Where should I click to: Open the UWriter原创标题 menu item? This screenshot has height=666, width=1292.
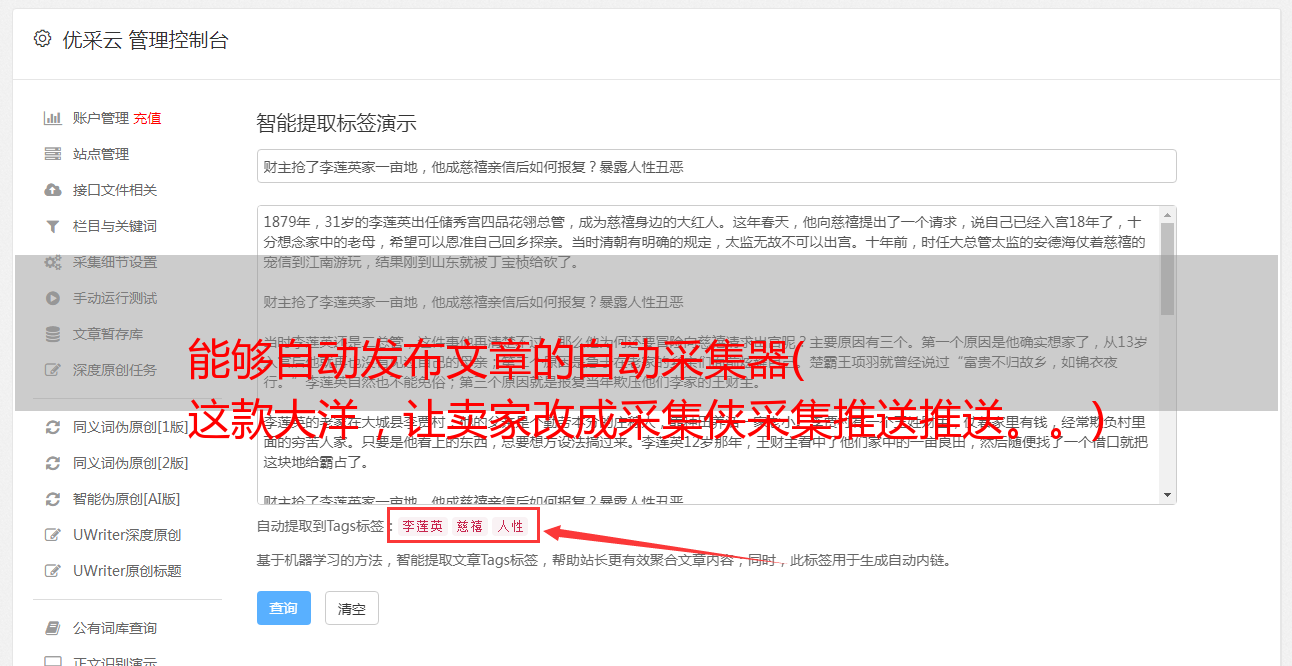click(127, 571)
